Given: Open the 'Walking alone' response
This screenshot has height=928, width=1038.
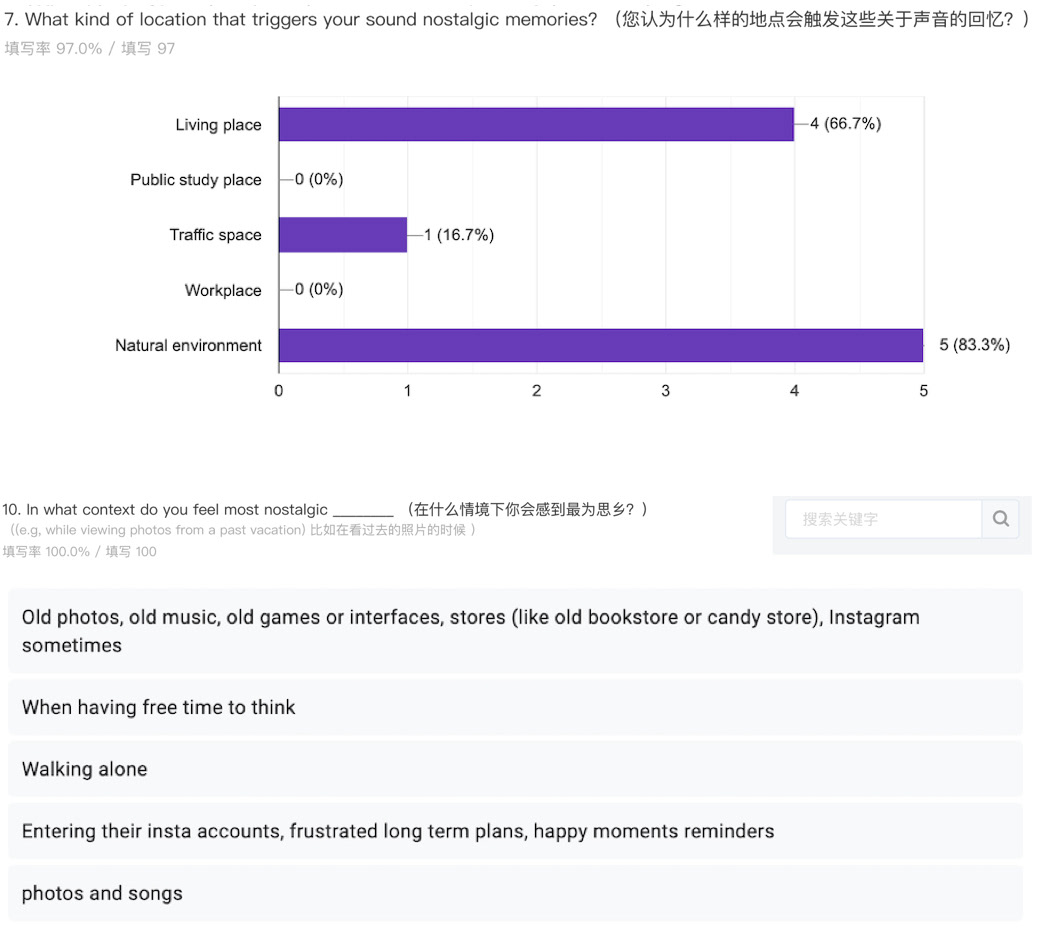Looking at the screenshot, I should (515, 768).
